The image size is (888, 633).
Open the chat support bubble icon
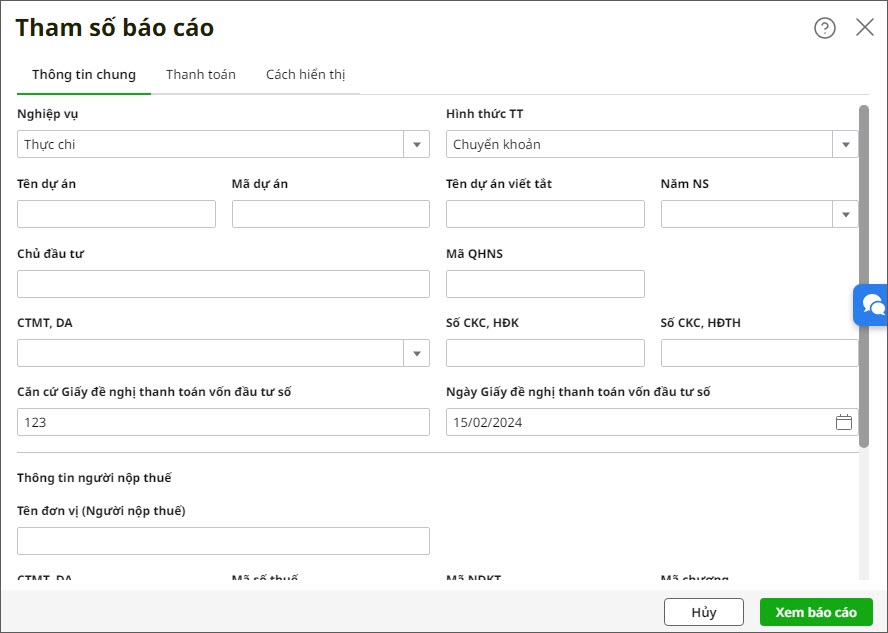[x=872, y=305]
